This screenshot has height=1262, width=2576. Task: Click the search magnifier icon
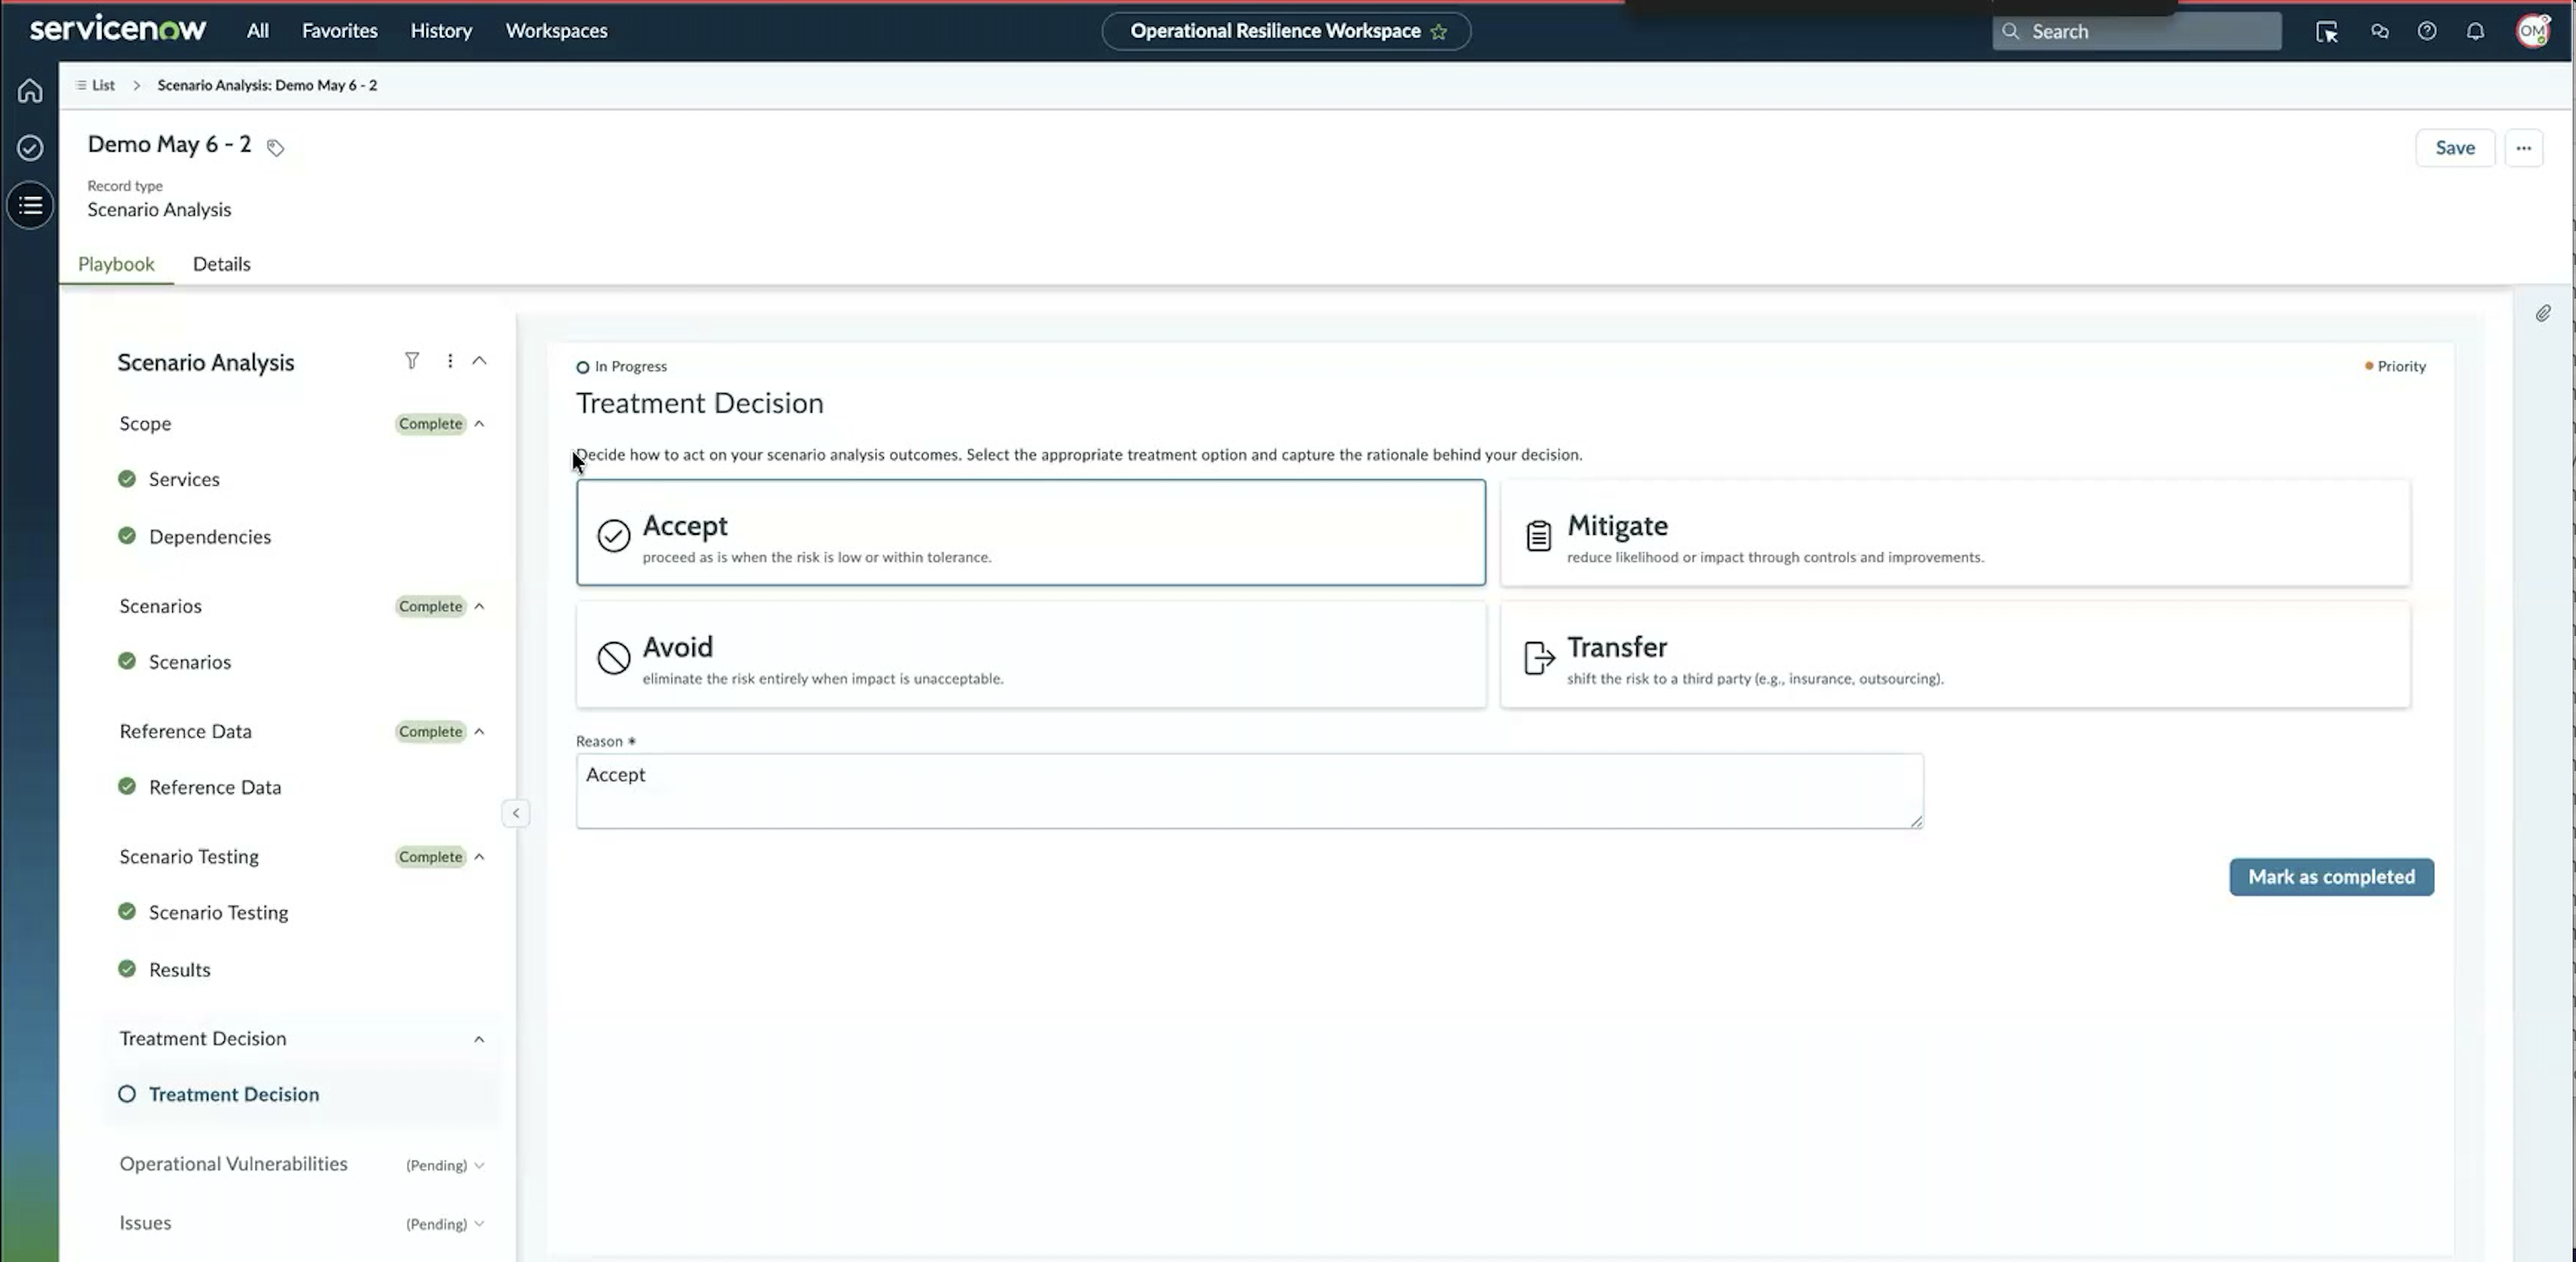(x=2010, y=31)
